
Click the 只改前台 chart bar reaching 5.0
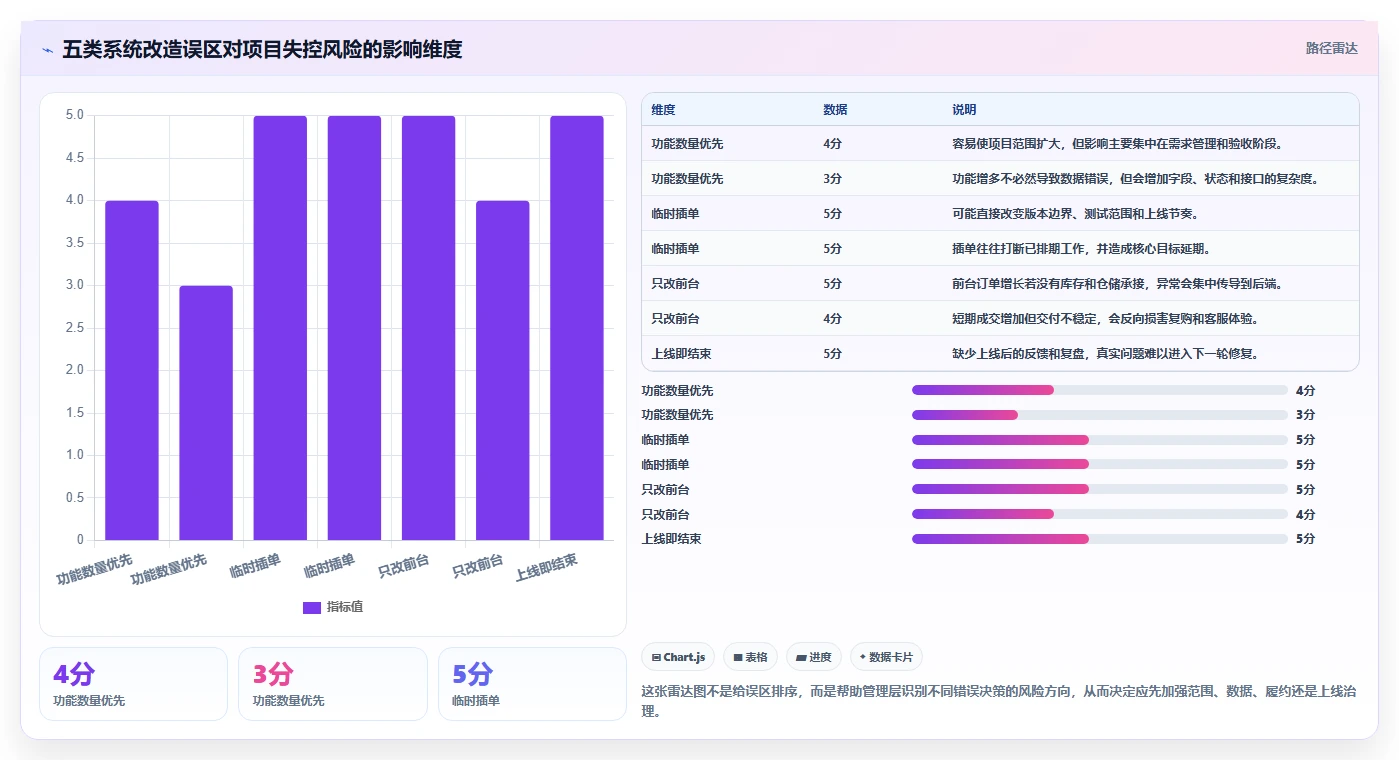(429, 328)
